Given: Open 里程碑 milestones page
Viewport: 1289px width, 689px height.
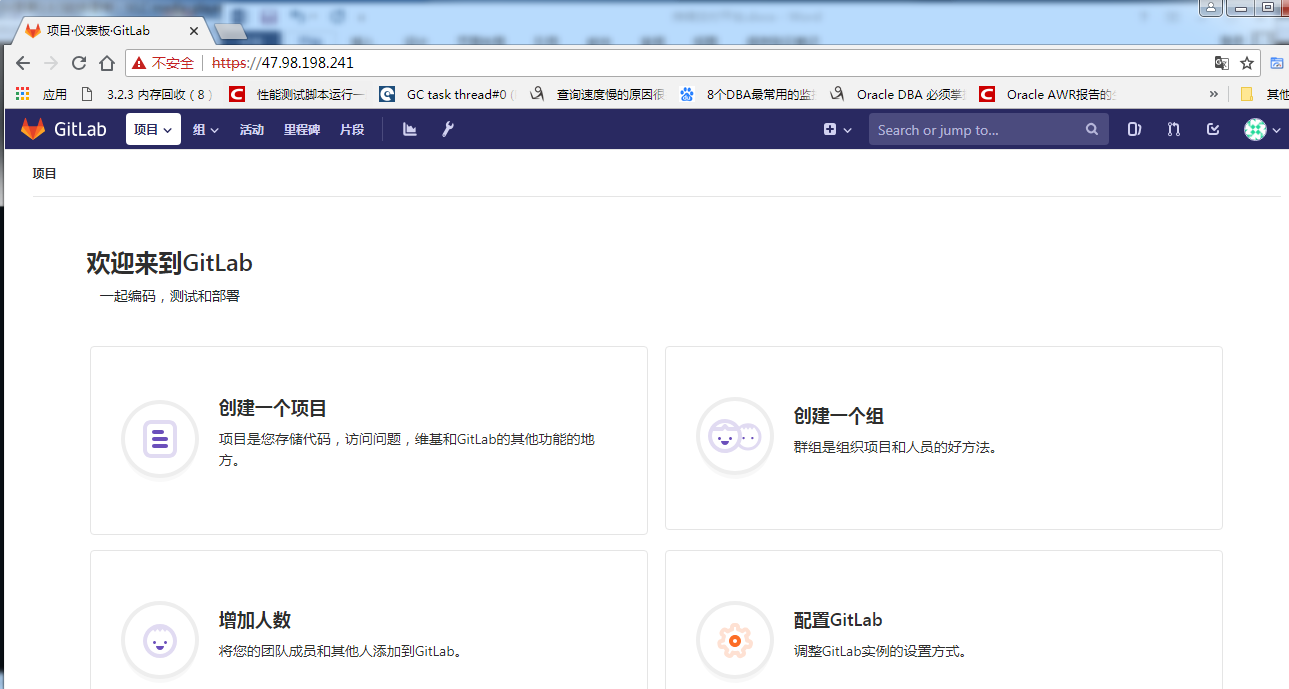Looking at the screenshot, I should 301,130.
